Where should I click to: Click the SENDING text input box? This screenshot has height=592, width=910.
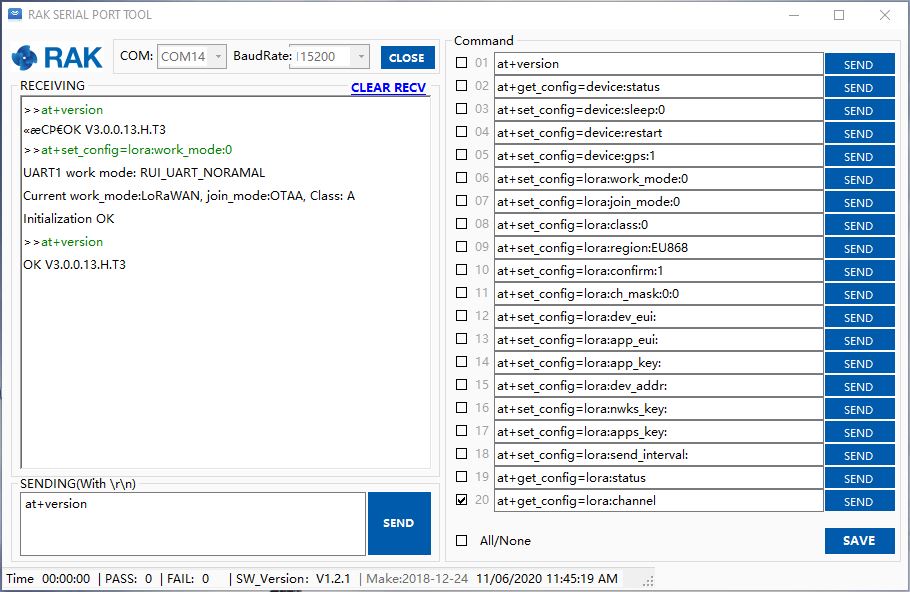click(192, 523)
